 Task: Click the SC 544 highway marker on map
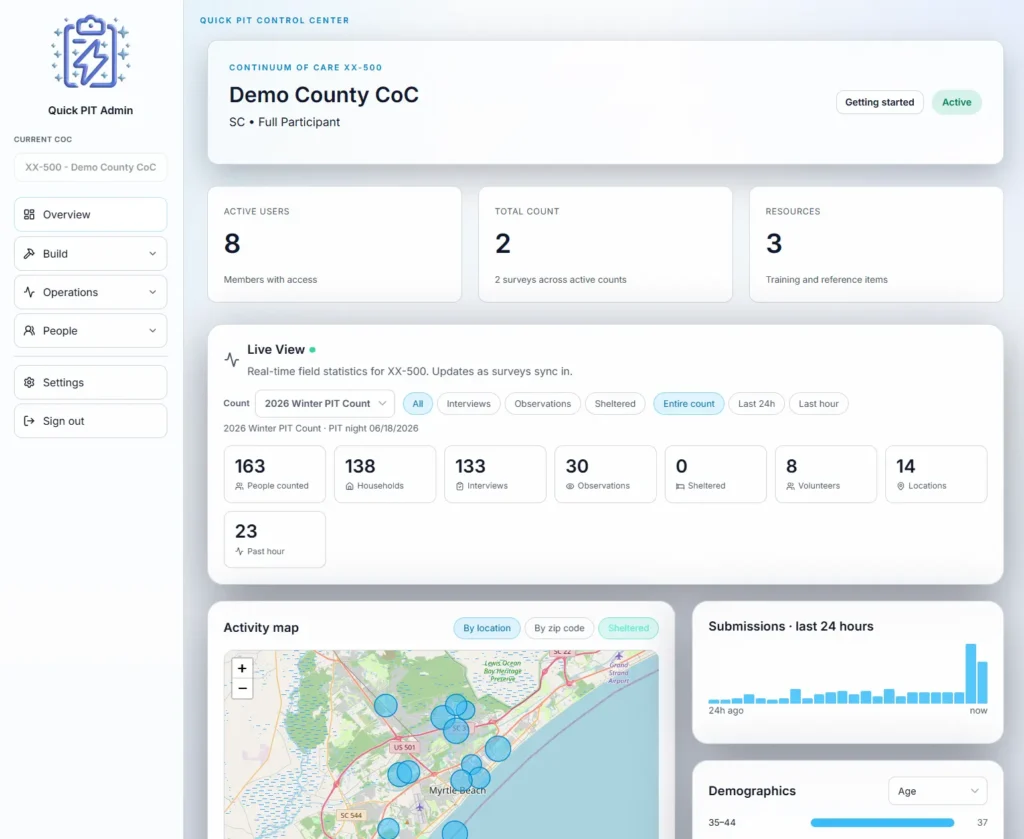(x=351, y=815)
